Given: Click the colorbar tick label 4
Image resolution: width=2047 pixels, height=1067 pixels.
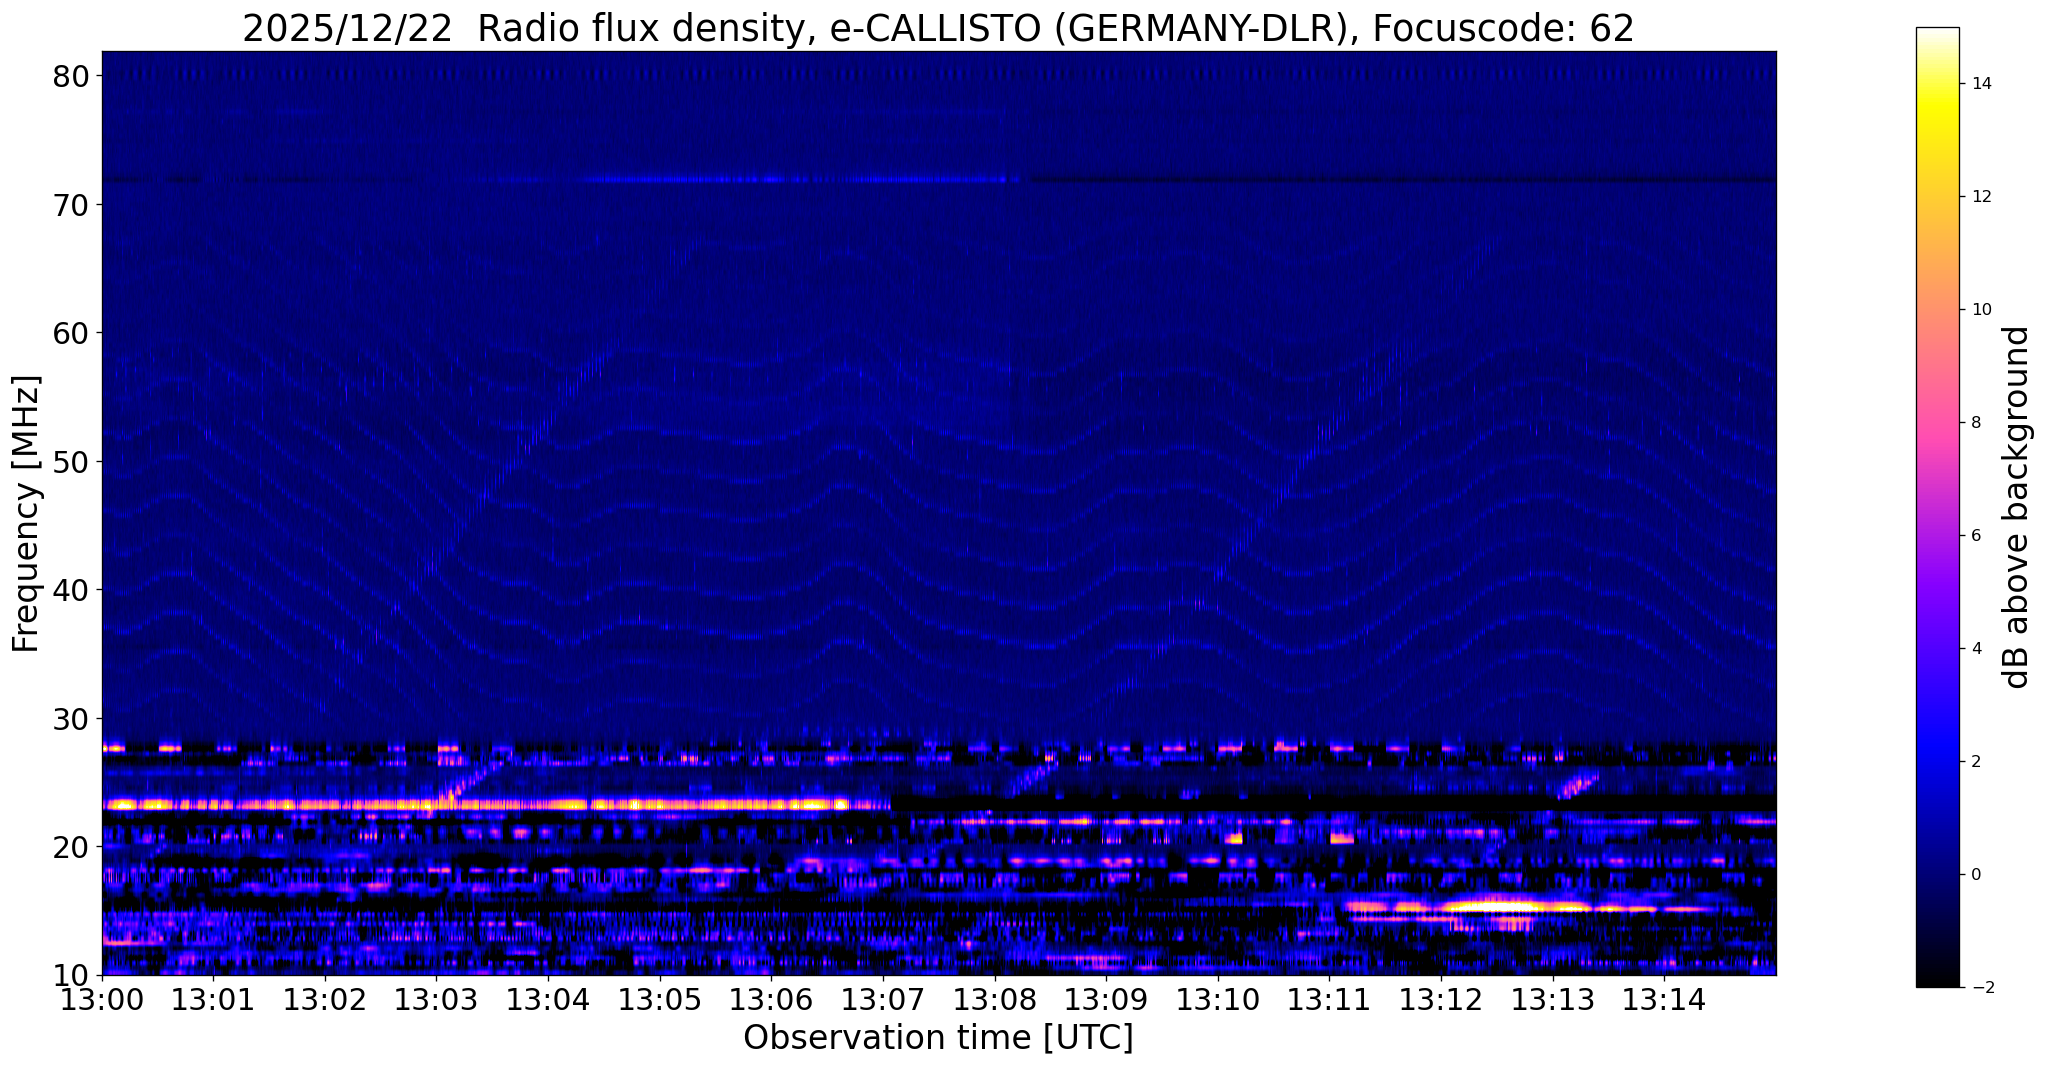Looking at the screenshot, I should click(x=1974, y=649).
